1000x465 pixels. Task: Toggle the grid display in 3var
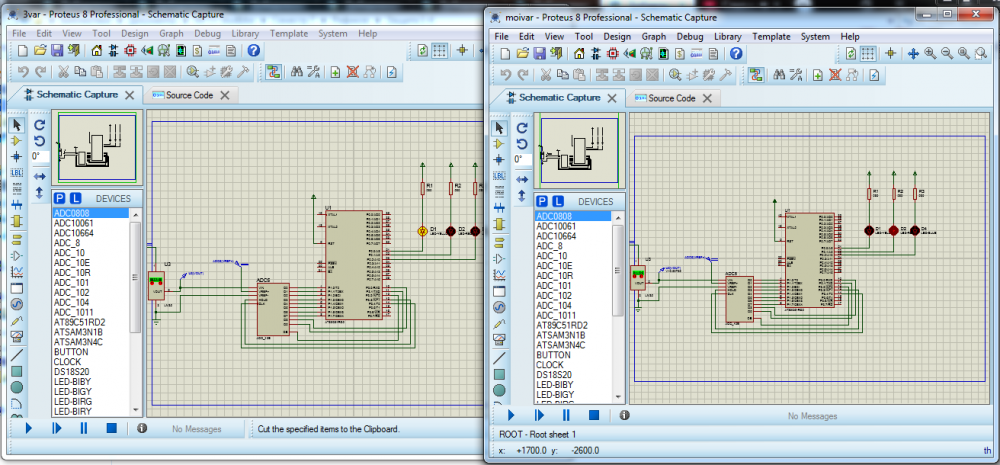click(x=440, y=50)
